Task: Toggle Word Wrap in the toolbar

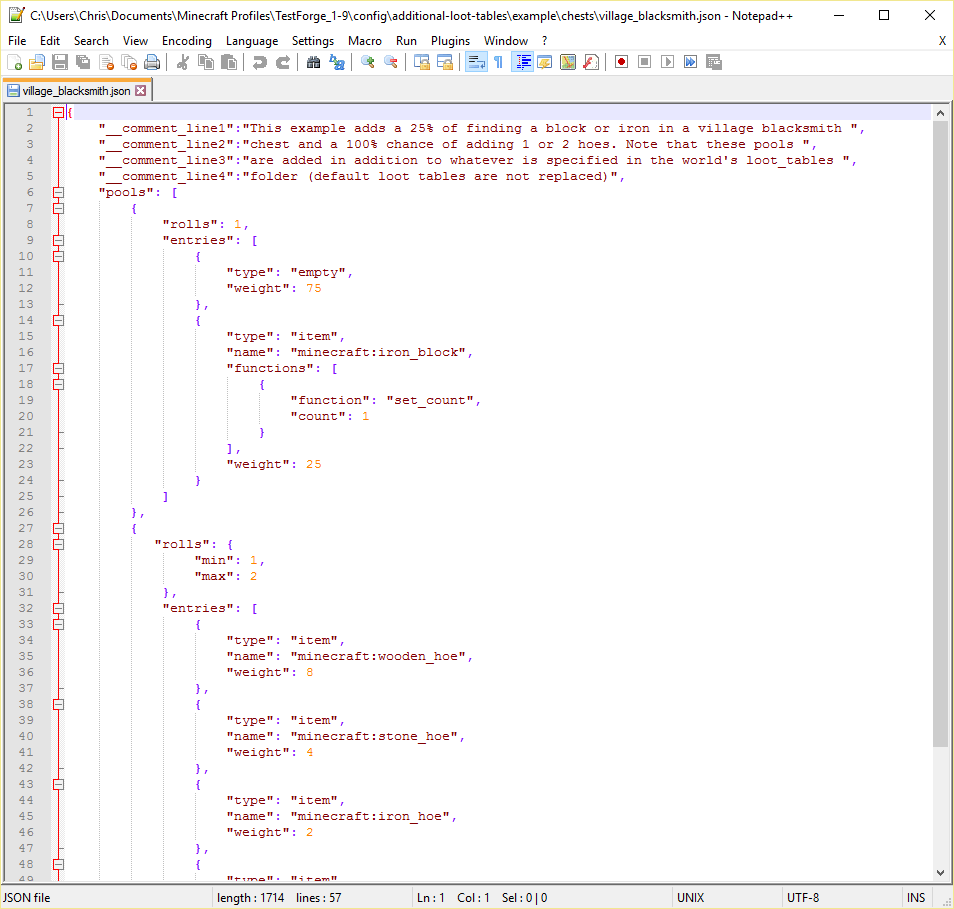Action: click(x=476, y=62)
